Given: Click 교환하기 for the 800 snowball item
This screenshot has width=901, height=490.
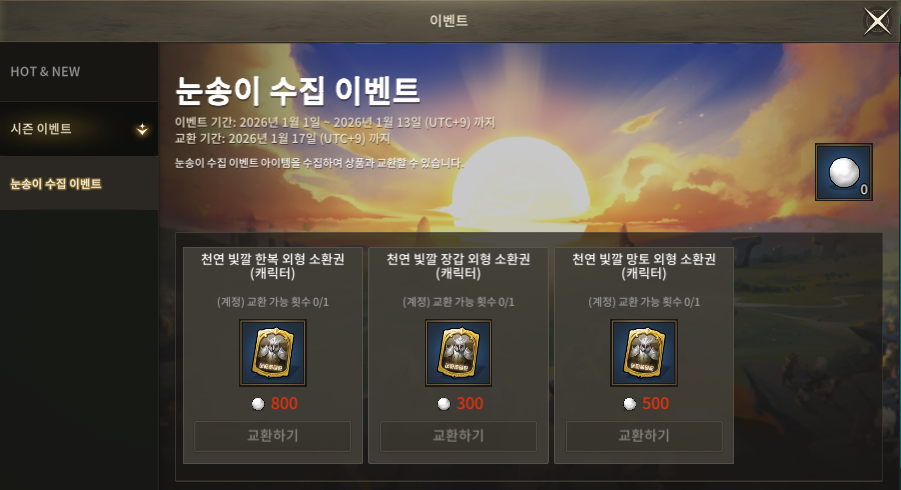Looking at the screenshot, I should [273, 436].
